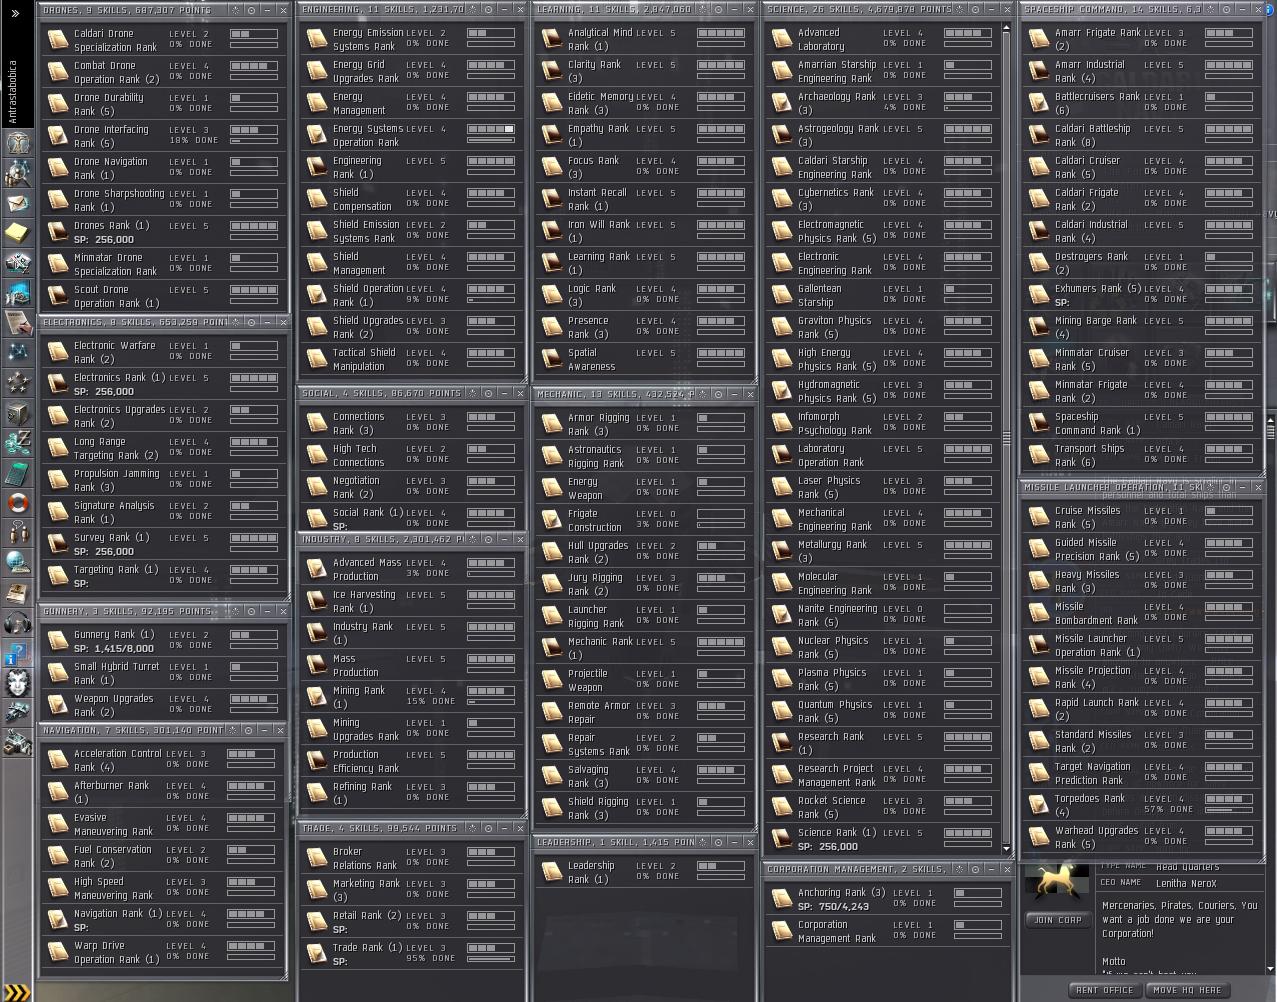Click the Drone Interfacing skill book icon
The height and width of the screenshot is (1002, 1277).
[58, 136]
